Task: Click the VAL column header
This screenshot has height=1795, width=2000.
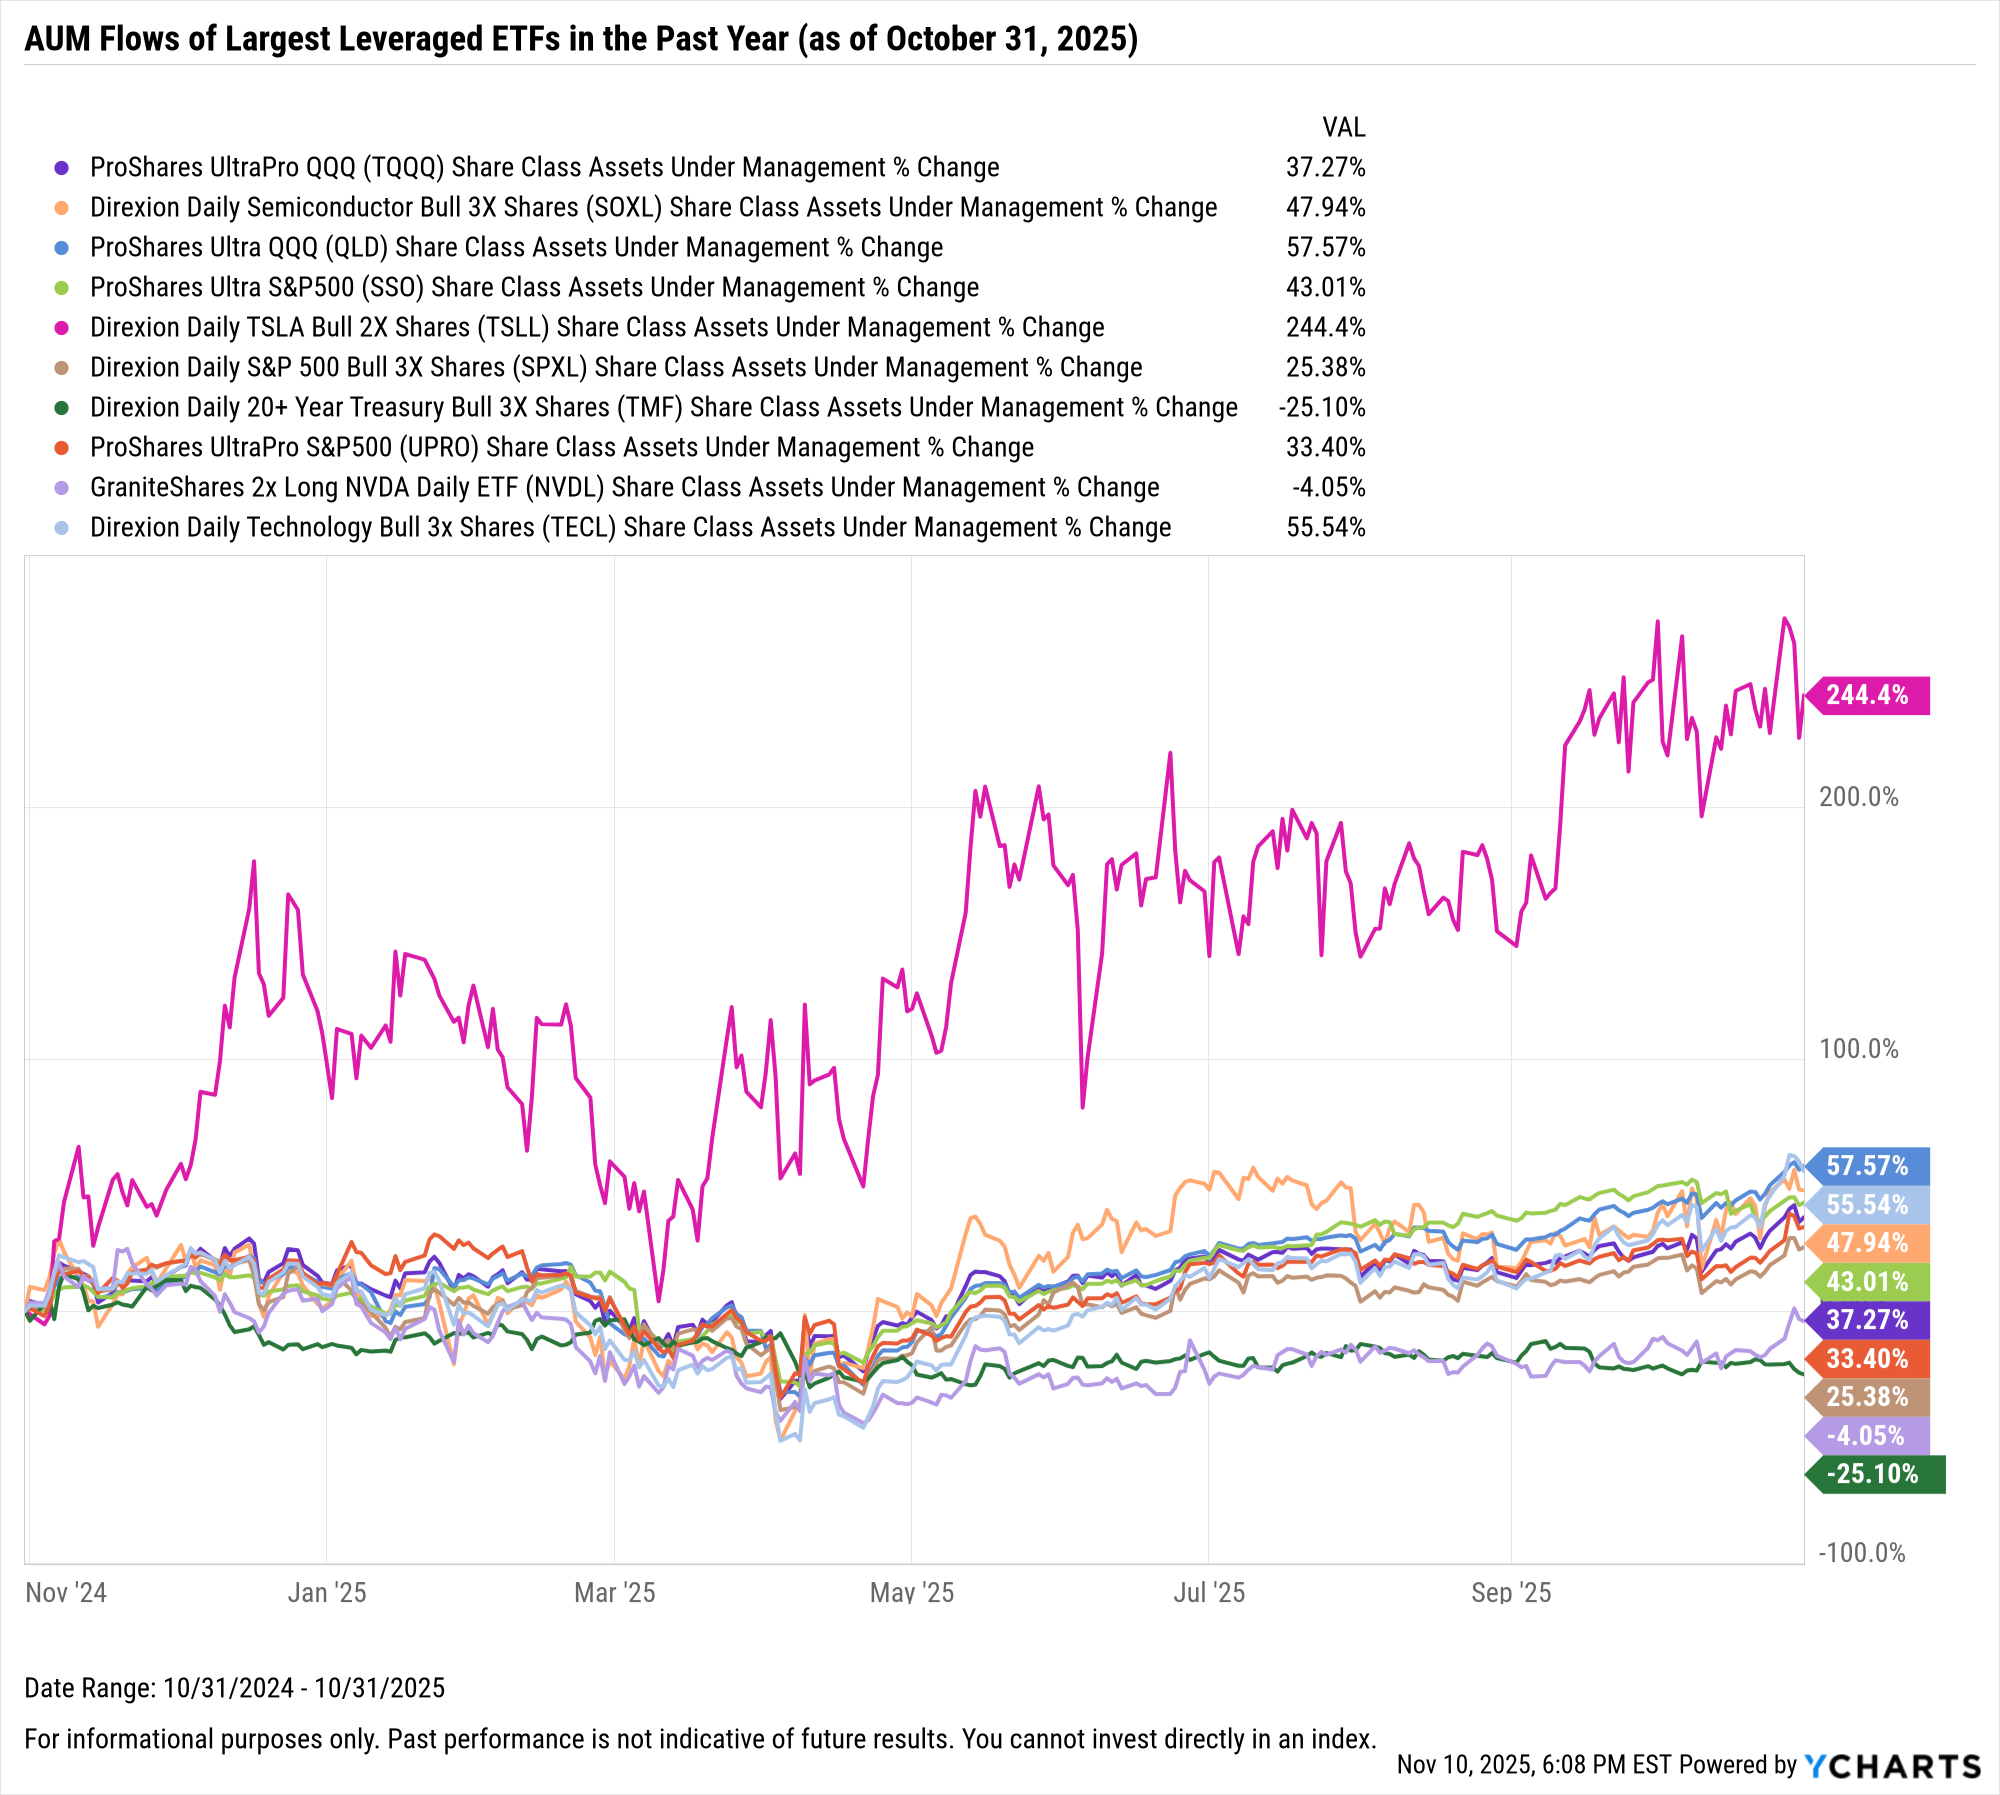Action: click(x=1343, y=128)
